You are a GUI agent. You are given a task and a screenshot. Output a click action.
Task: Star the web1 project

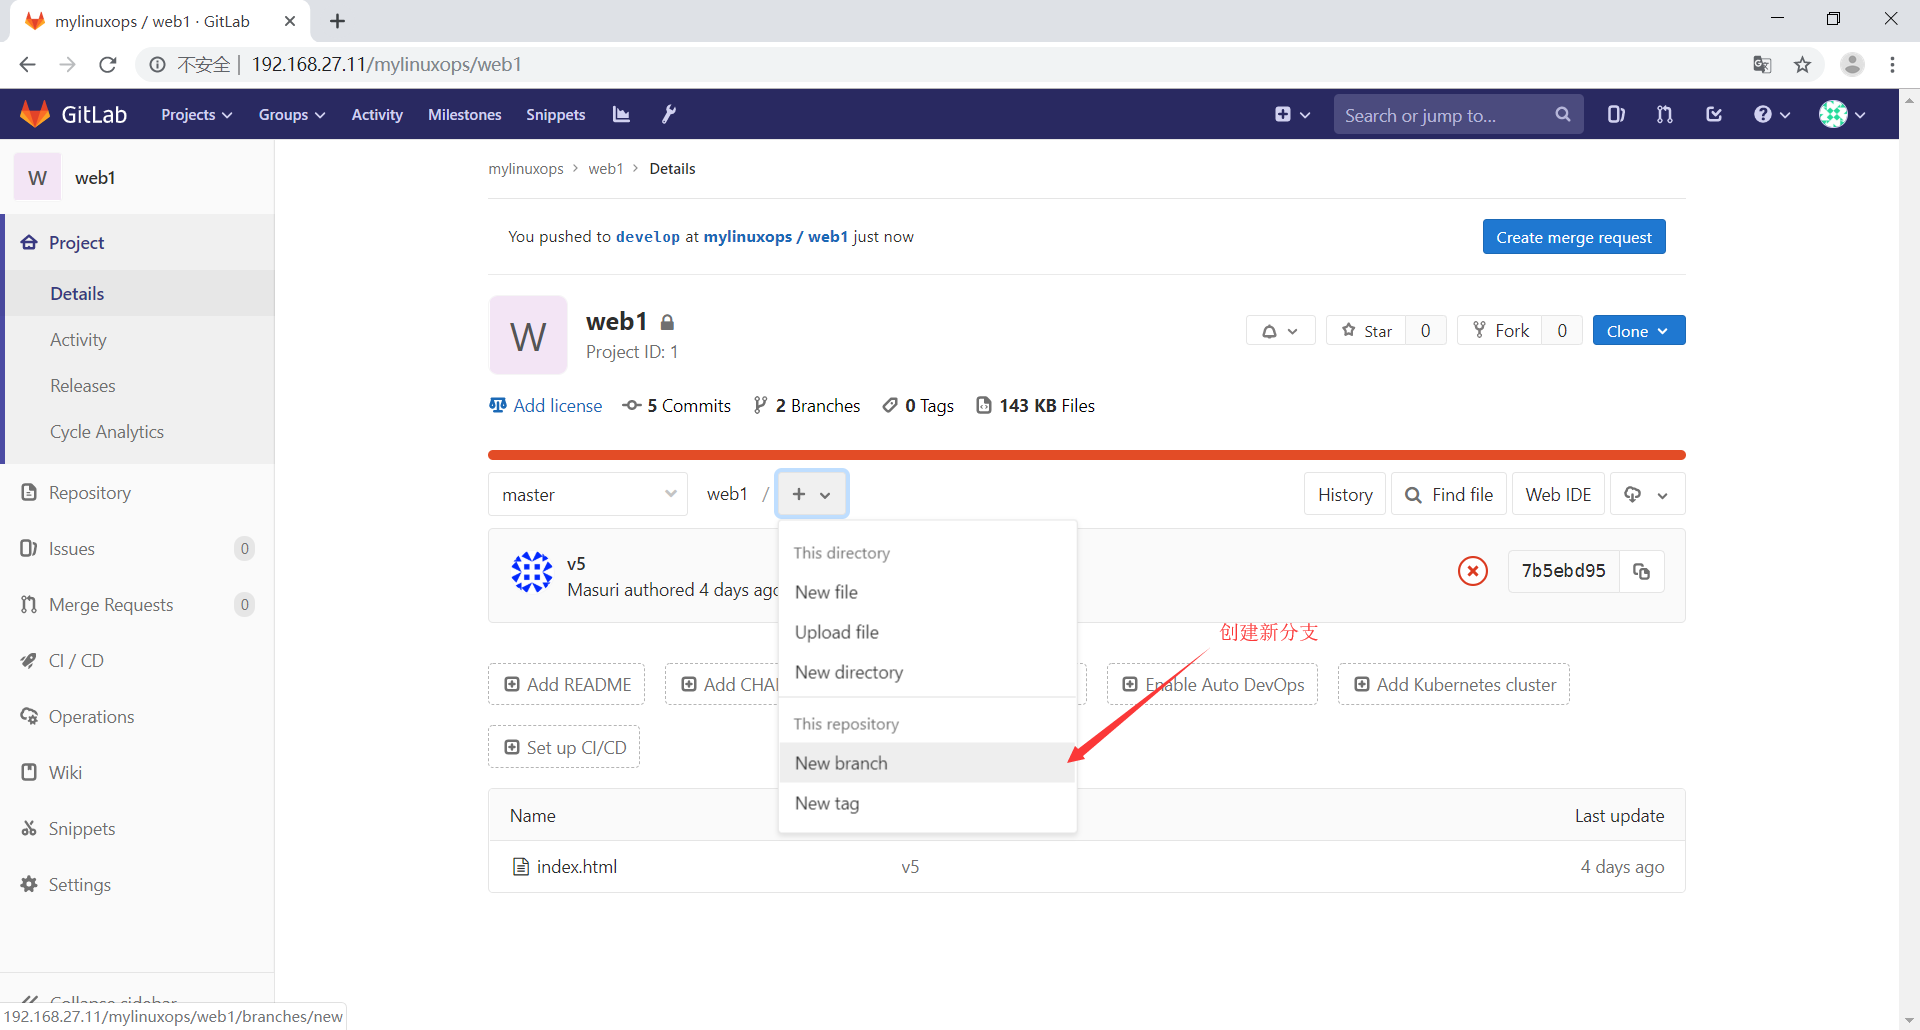pyautogui.click(x=1366, y=331)
